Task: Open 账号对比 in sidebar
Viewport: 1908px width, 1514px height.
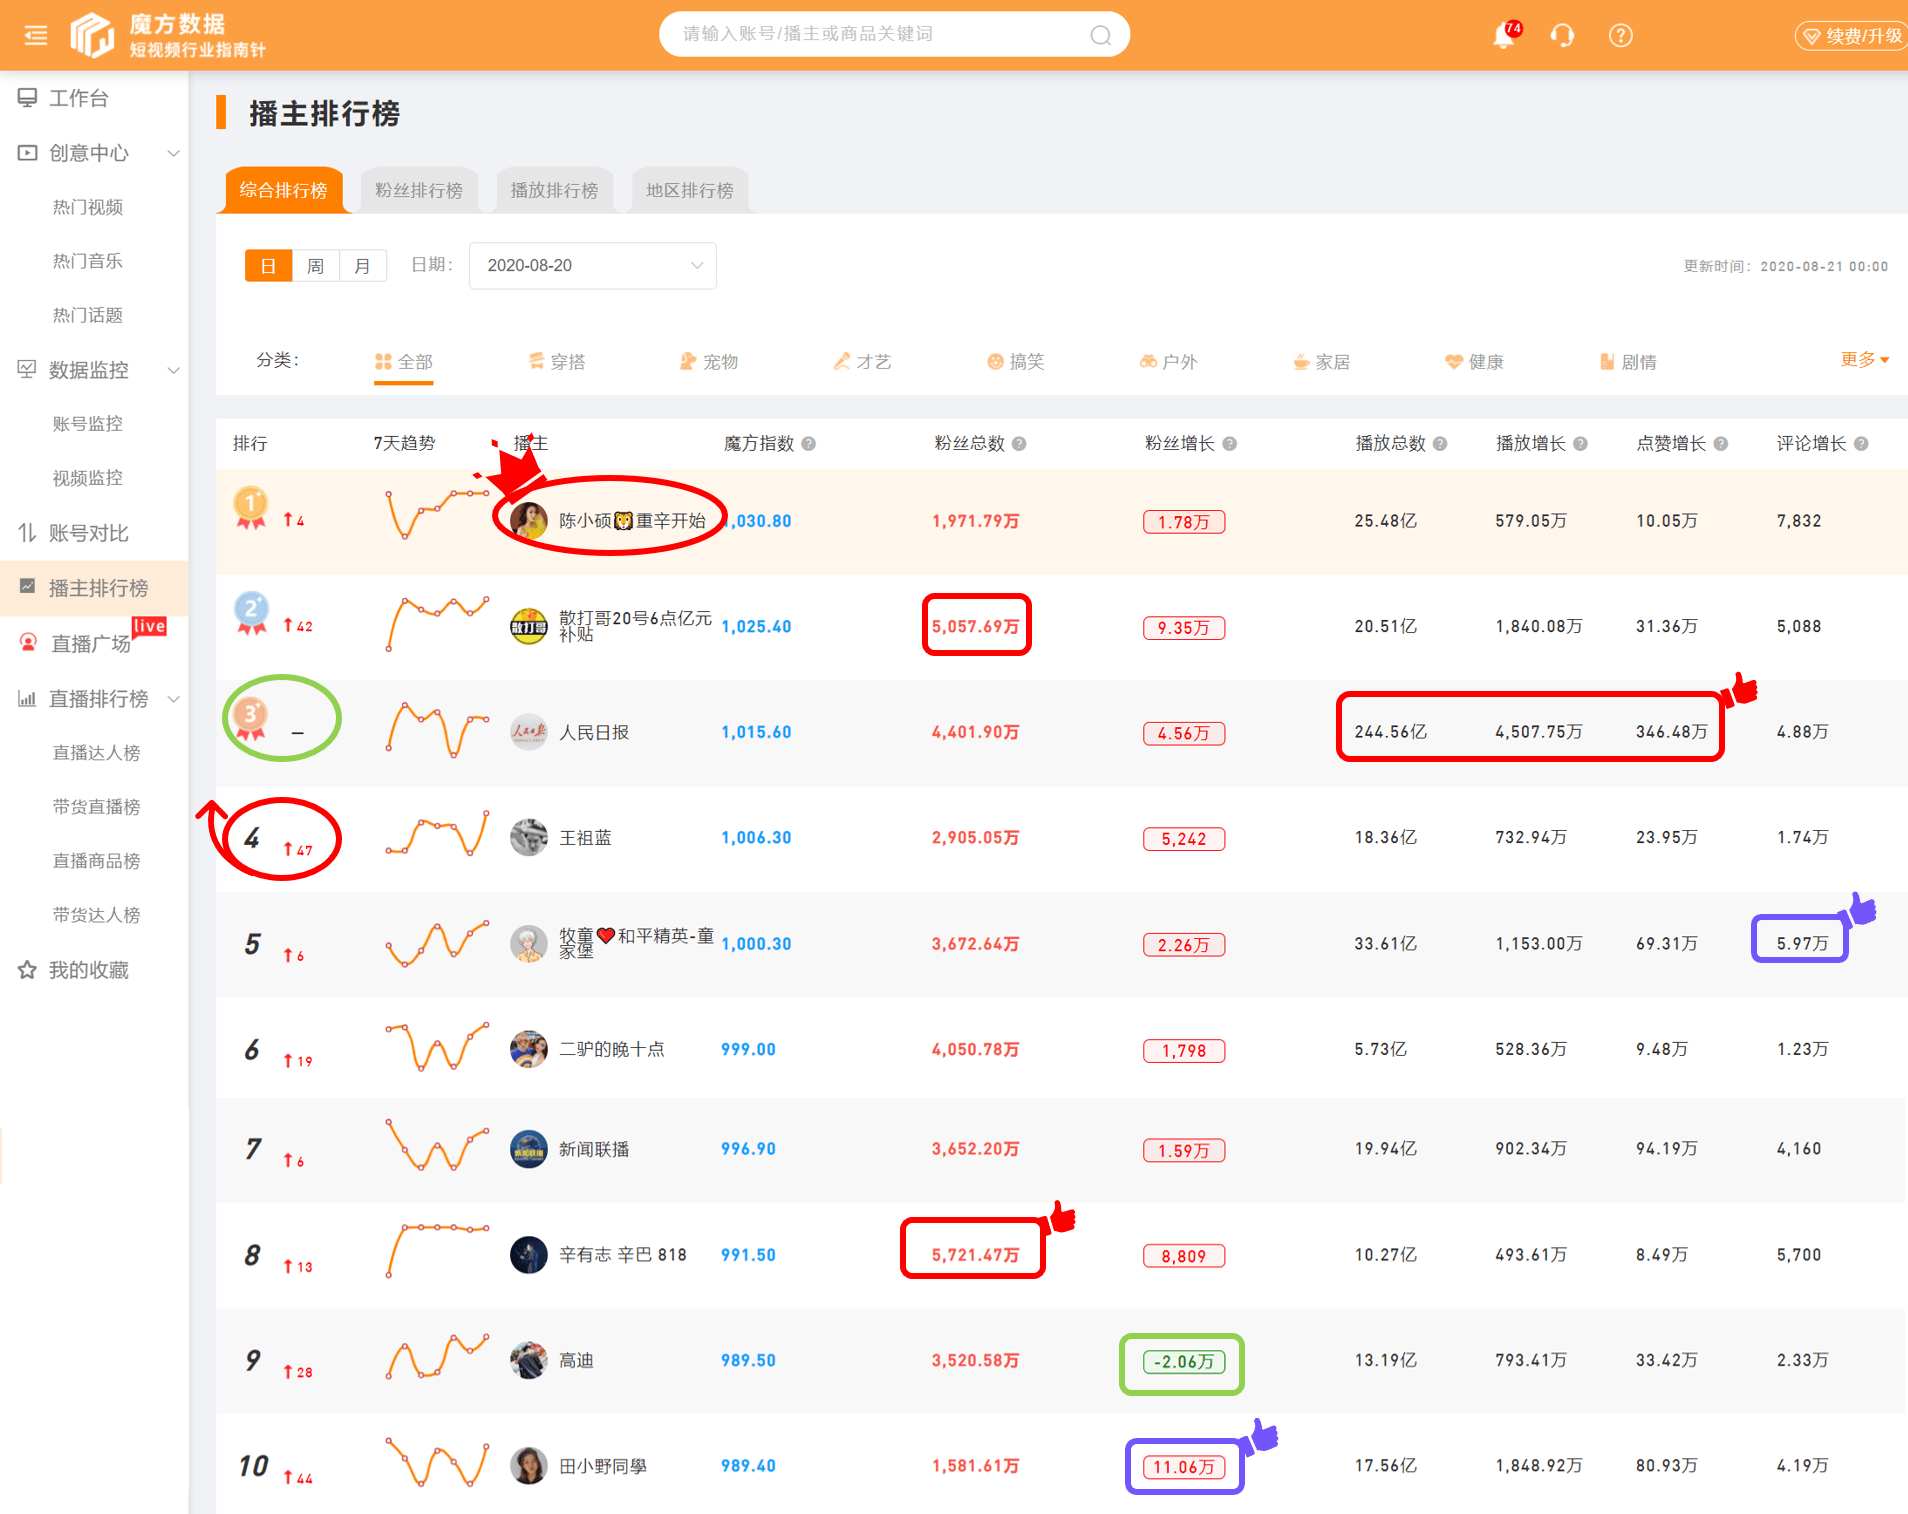Action: pos(88,533)
